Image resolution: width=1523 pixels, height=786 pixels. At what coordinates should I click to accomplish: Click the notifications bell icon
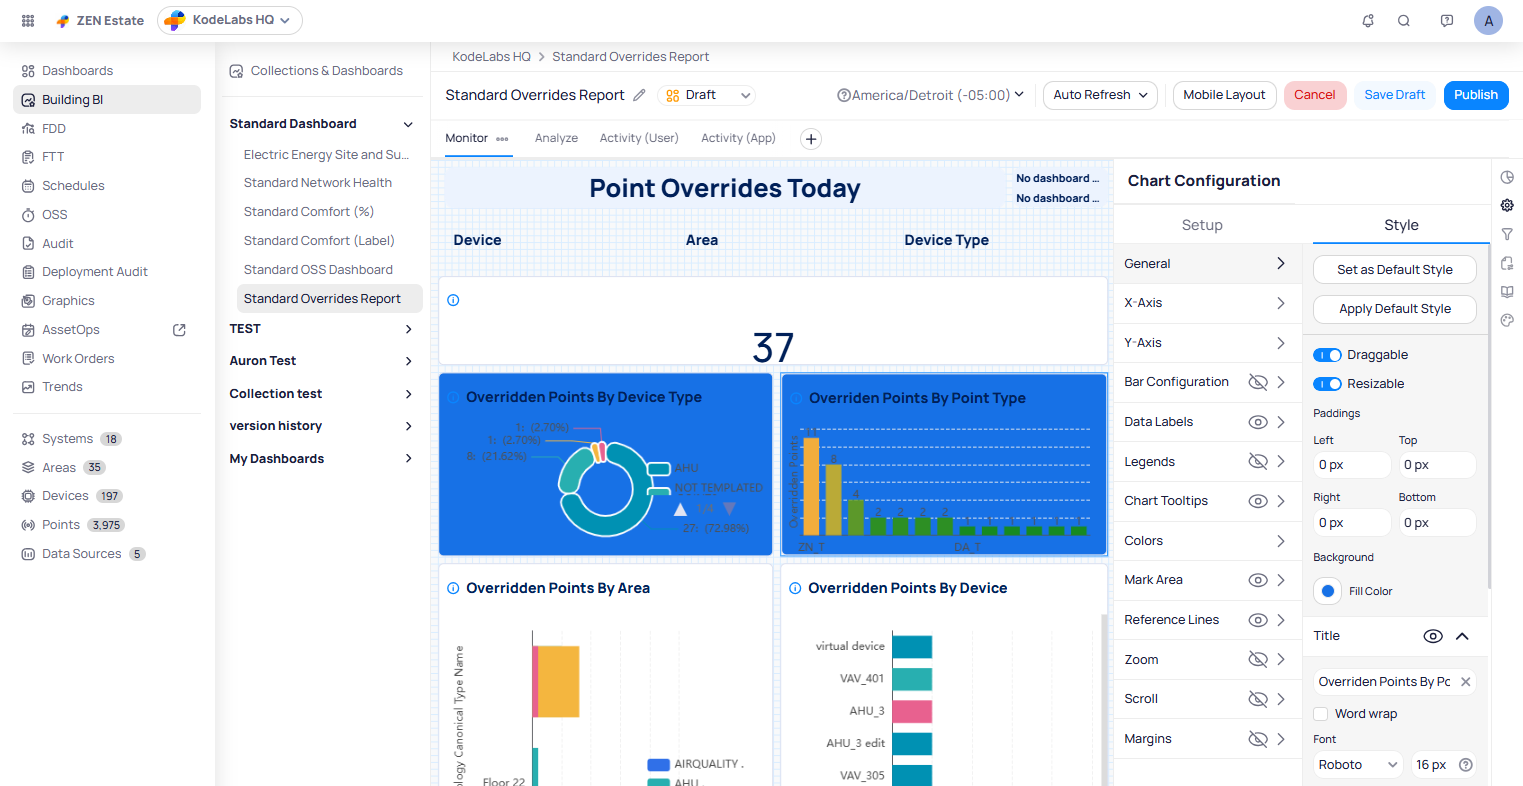[x=1368, y=21]
